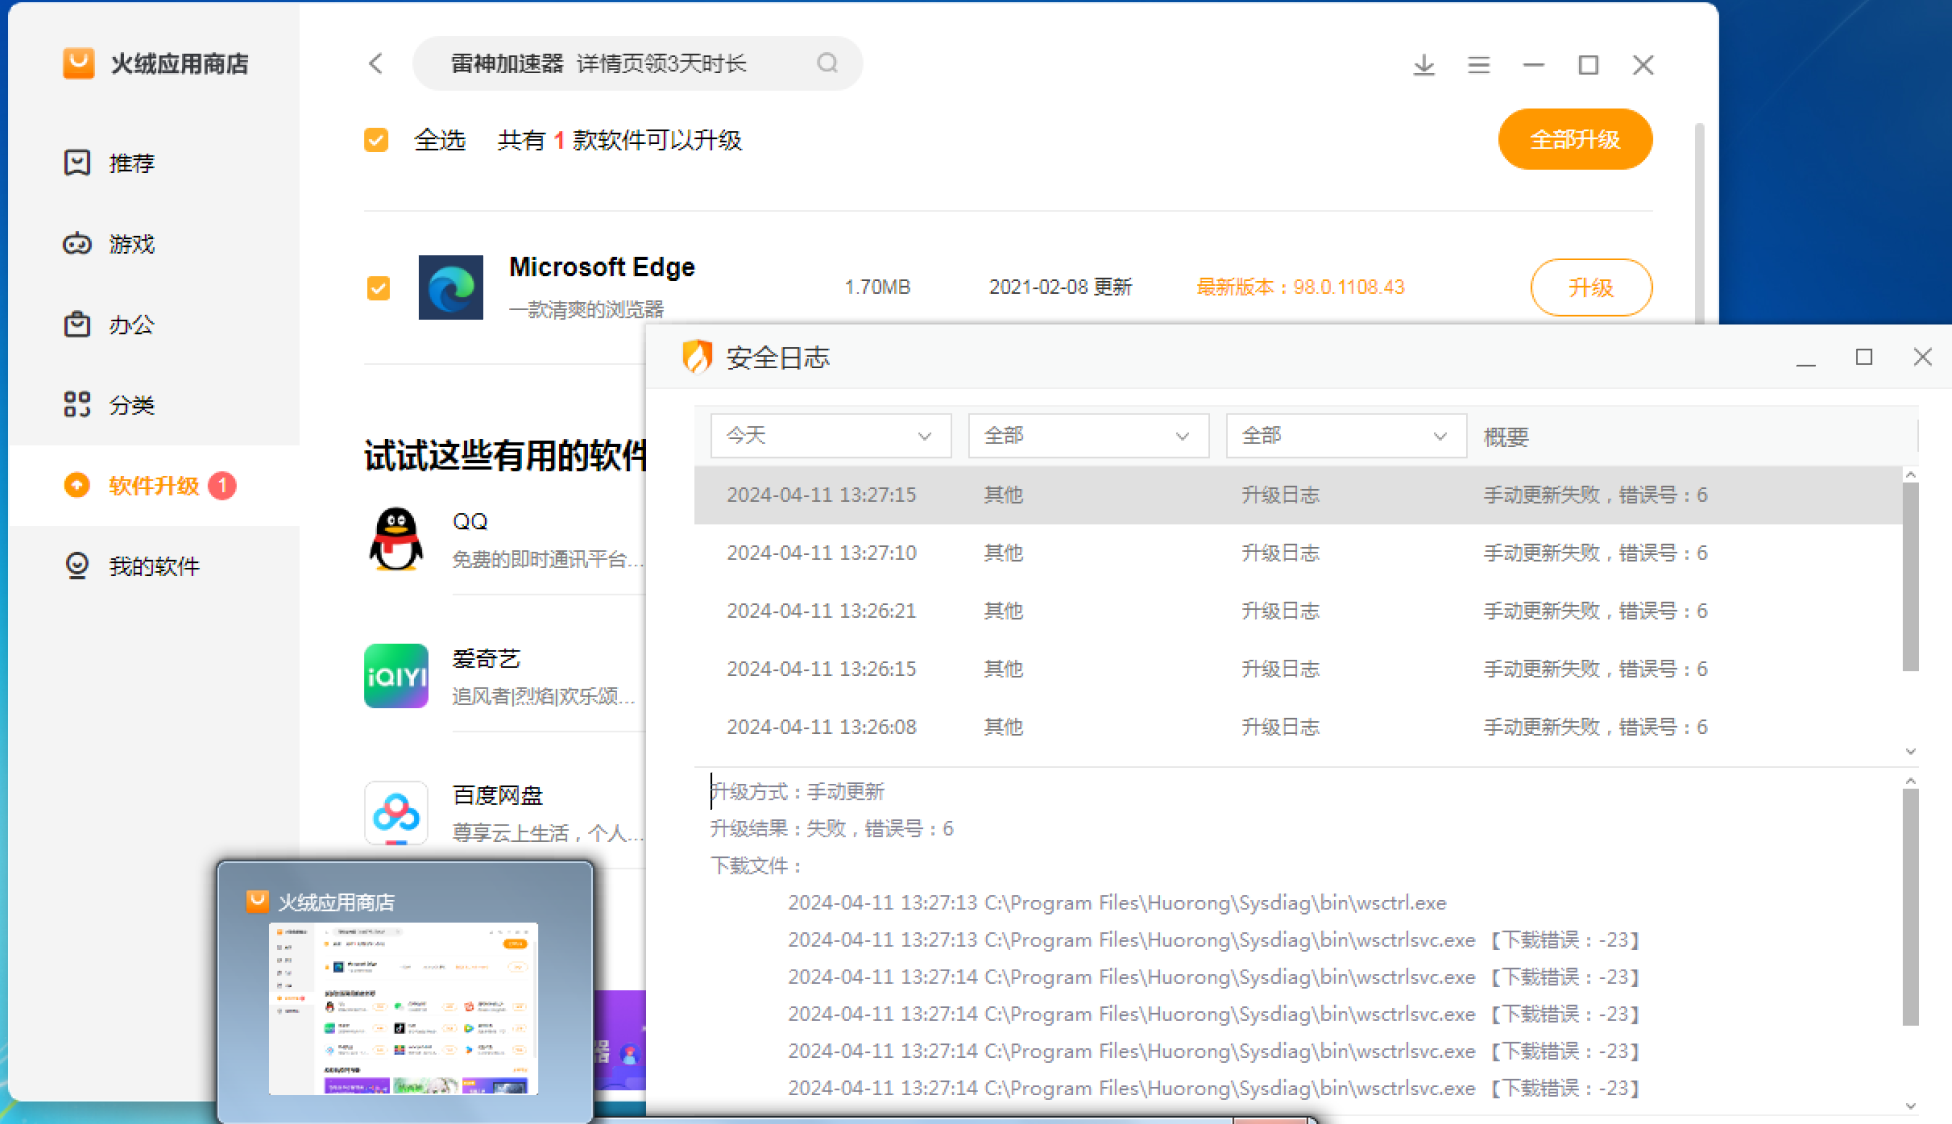Open the first 全部 type dropdown
This screenshot has height=1124, width=1952.
coord(1088,435)
